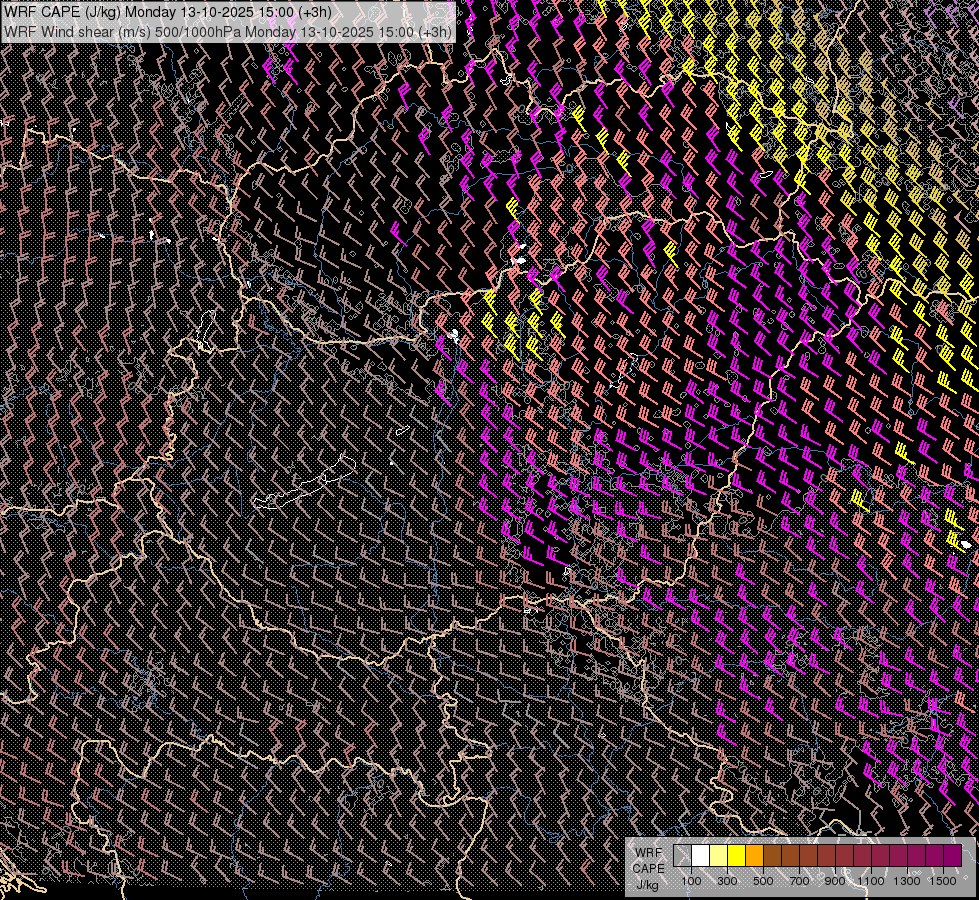Image resolution: width=979 pixels, height=900 pixels.
Task: Click the last purple swatch in legend
Action: pyautogui.click(x=952, y=856)
